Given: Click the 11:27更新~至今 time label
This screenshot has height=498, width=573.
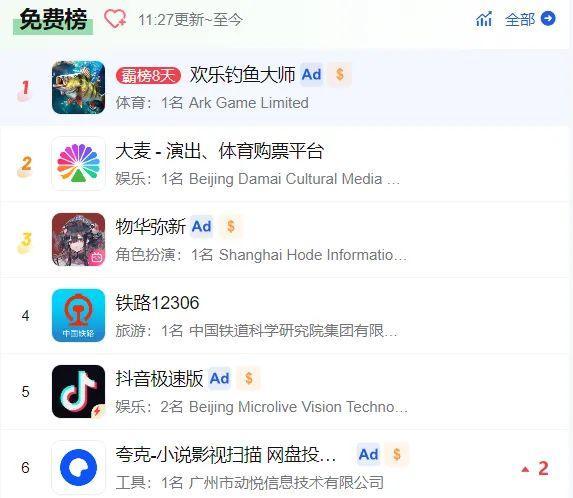Looking at the screenshot, I should pyautogui.click(x=190, y=19).
